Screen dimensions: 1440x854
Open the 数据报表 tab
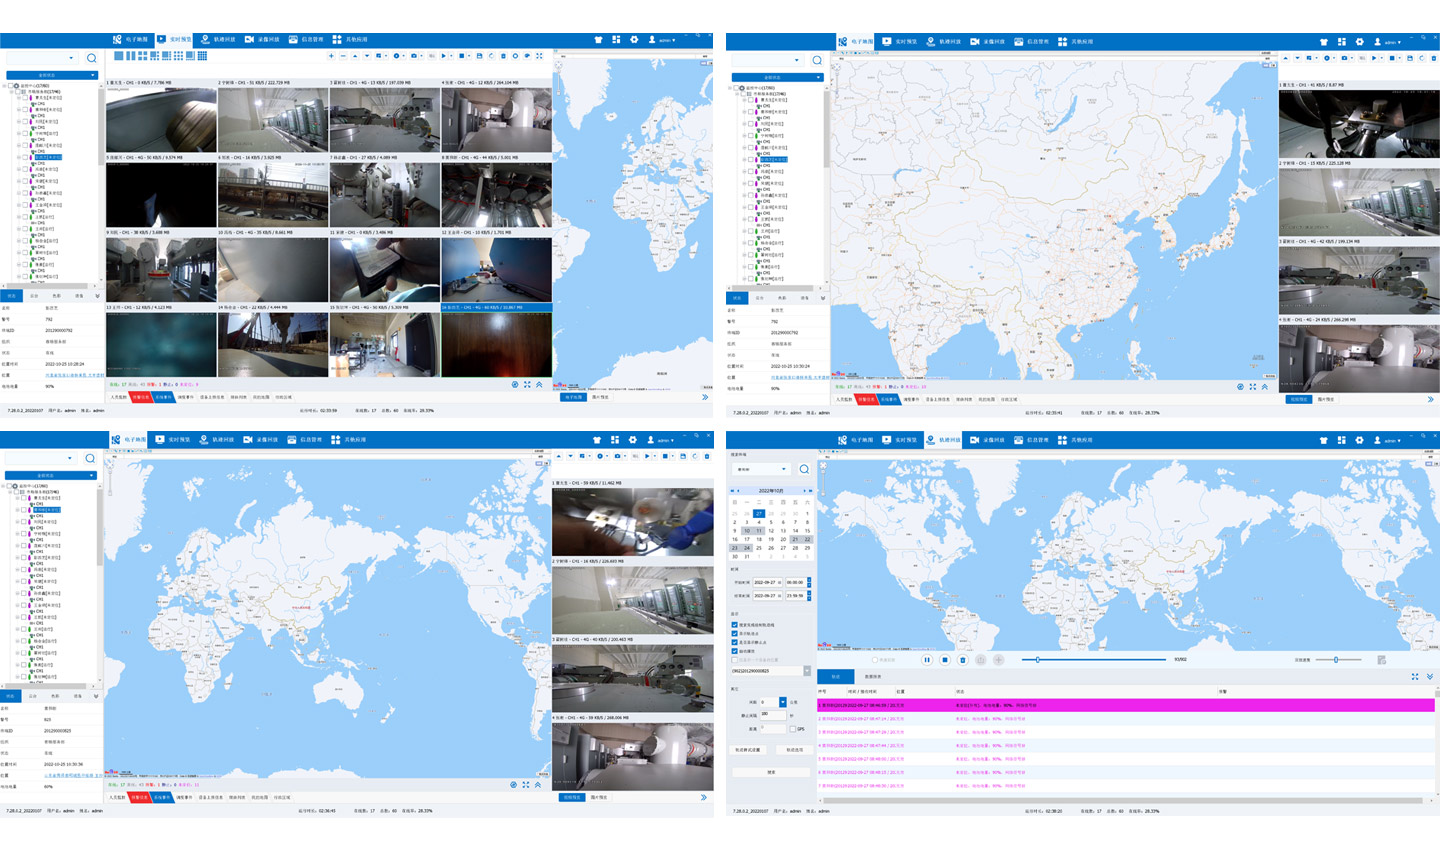(x=873, y=677)
